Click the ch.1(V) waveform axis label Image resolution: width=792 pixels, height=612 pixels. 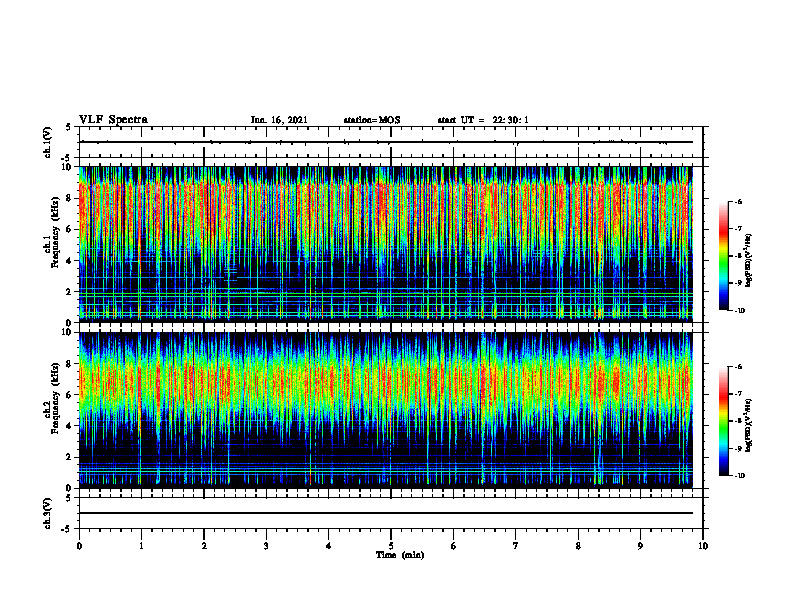tap(48, 142)
